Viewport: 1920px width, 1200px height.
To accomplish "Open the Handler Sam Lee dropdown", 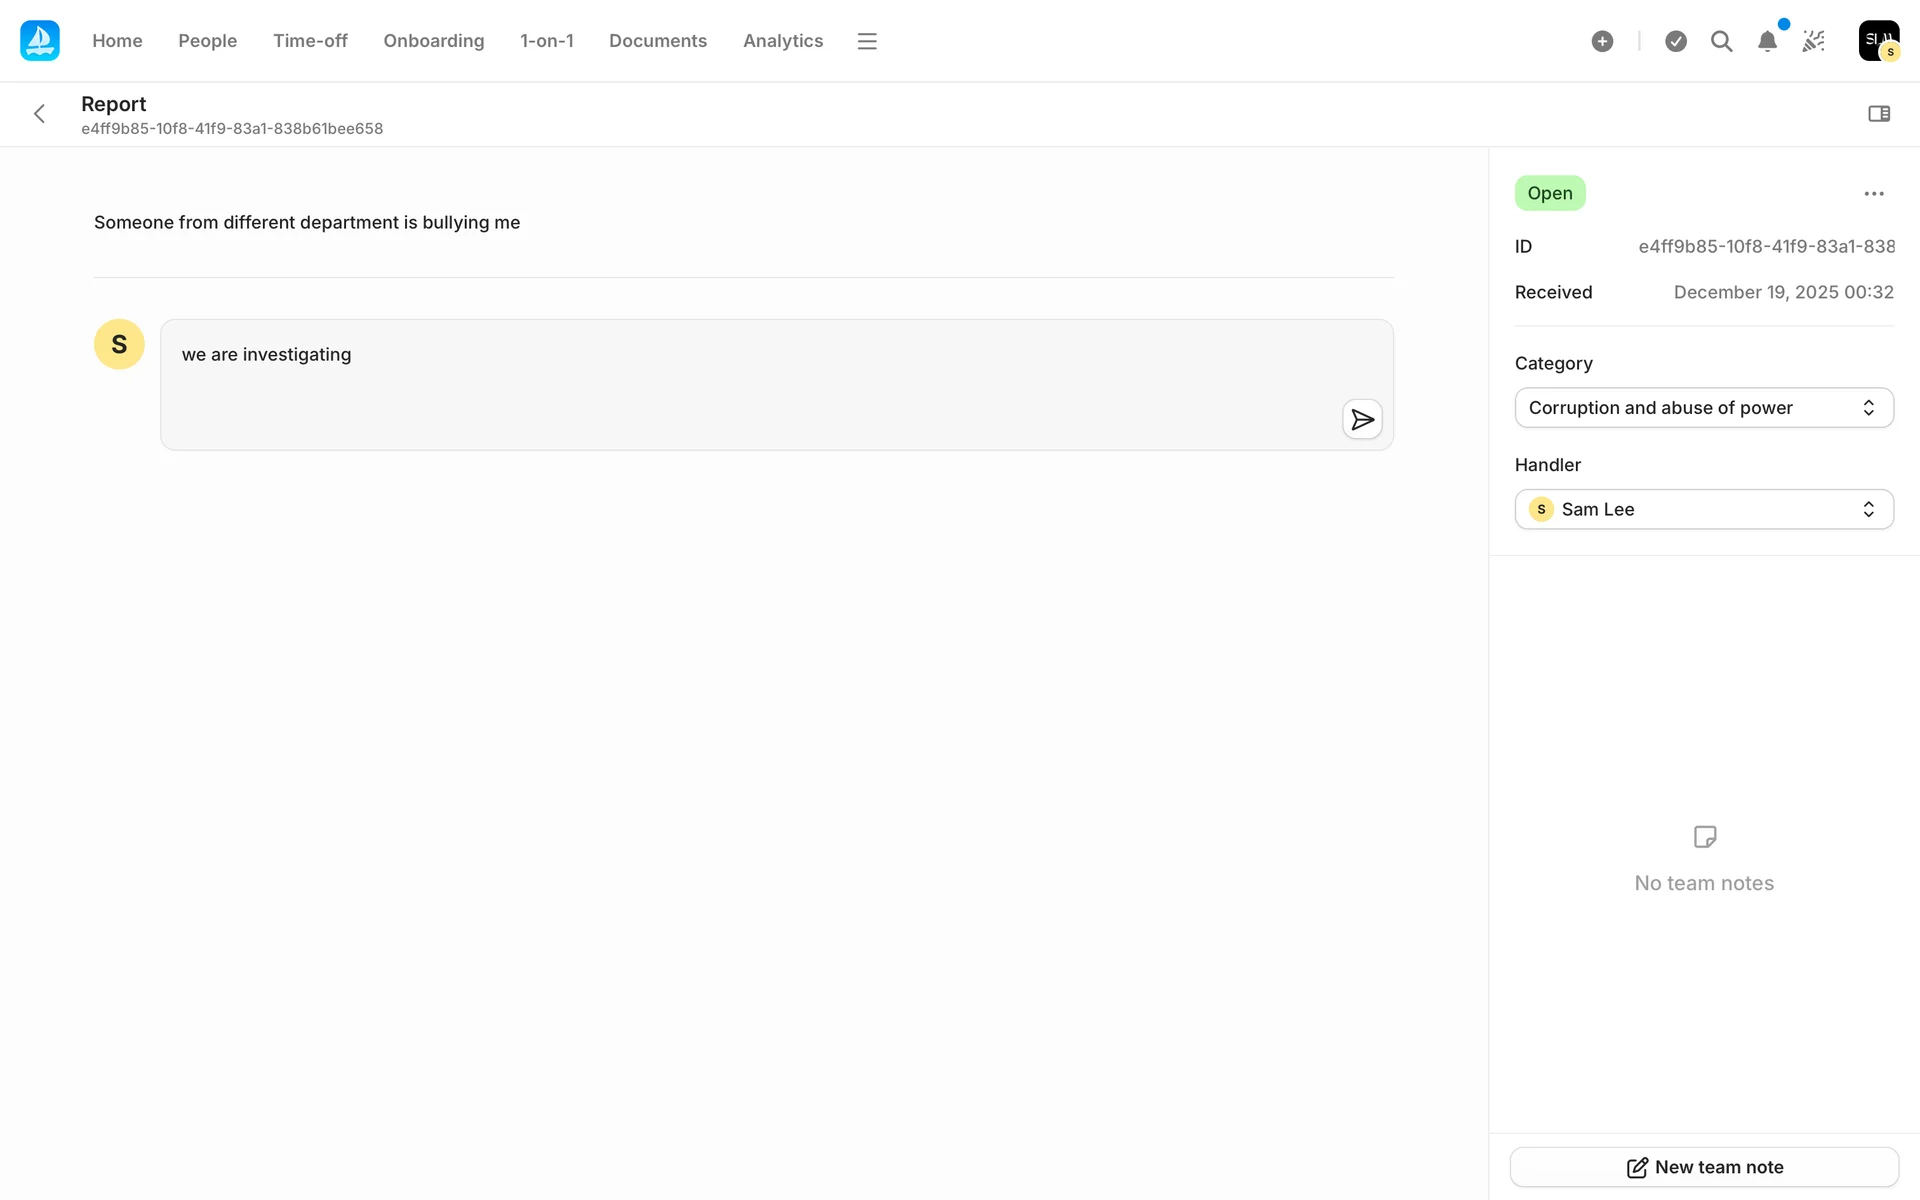I will [x=1703, y=510].
